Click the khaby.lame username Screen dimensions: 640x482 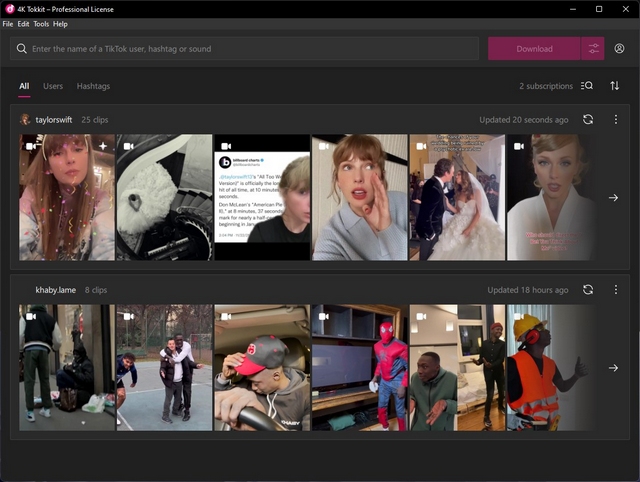pos(56,290)
